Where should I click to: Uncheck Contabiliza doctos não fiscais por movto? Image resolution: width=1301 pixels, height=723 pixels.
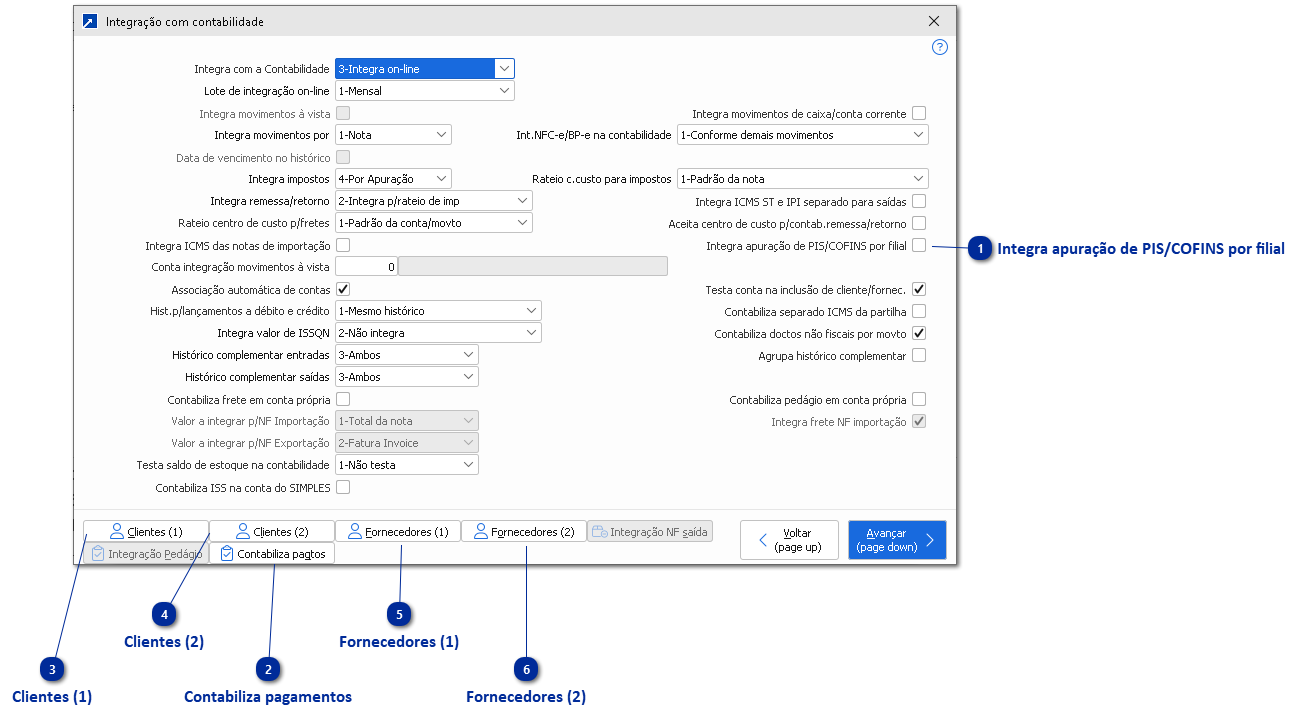pyautogui.click(x=919, y=333)
